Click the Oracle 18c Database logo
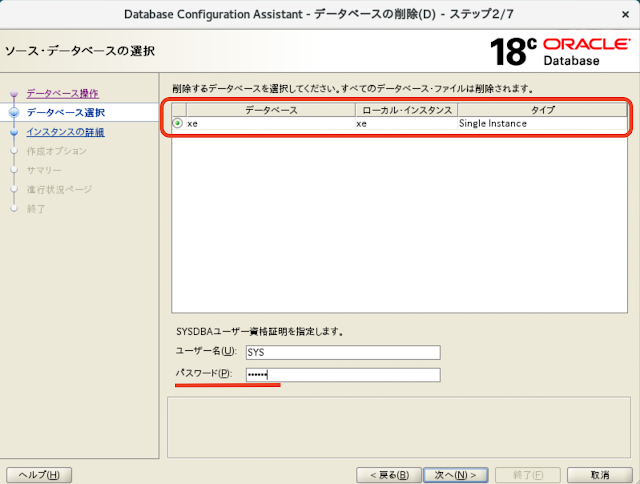 coord(560,51)
